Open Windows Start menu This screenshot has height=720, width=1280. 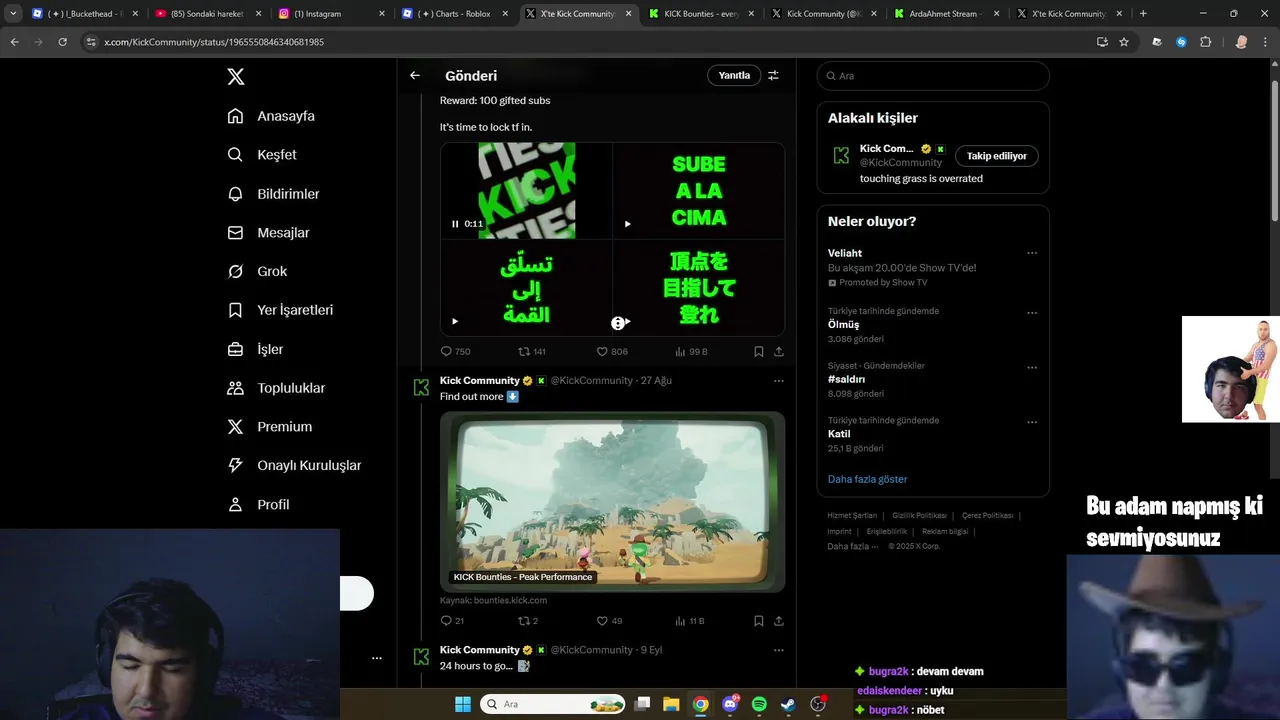click(463, 704)
